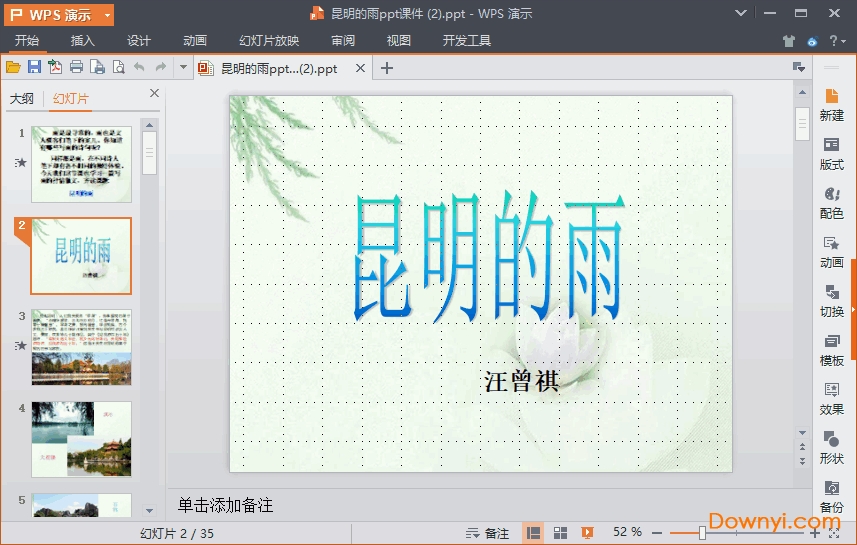Open the 插入 ribbon tab
Image resolution: width=857 pixels, height=545 pixels.
(x=83, y=40)
